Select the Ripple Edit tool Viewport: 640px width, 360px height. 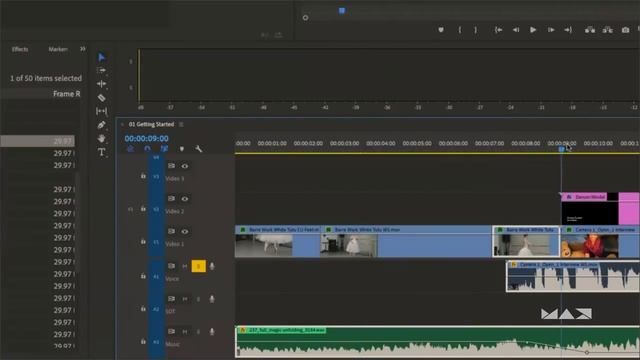[102, 84]
